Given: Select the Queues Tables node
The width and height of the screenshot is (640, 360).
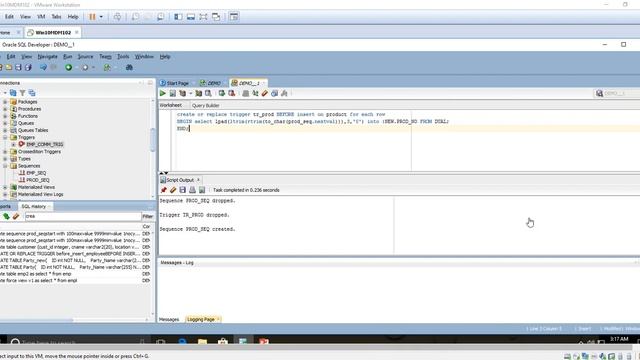Looking at the screenshot, I should pyautogui.click(x=33, y=130).
